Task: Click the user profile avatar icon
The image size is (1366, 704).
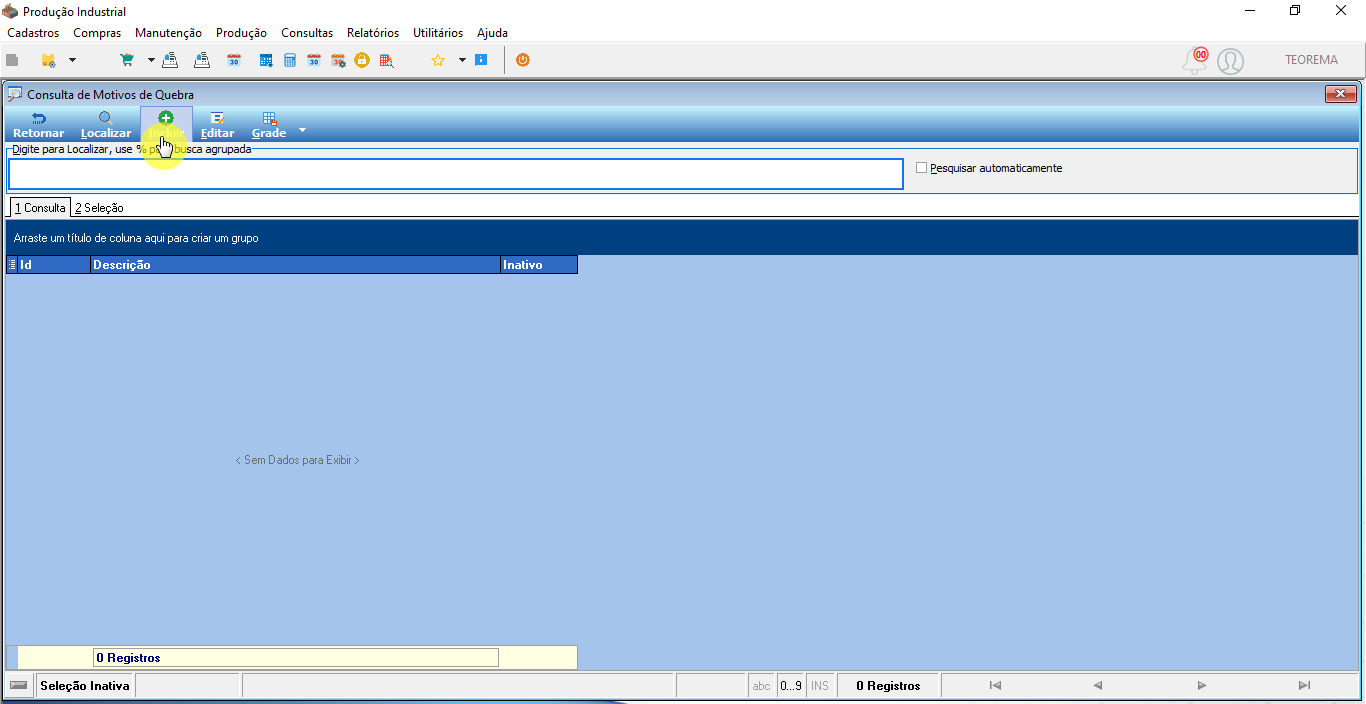Action: (x=1231, y=61)
